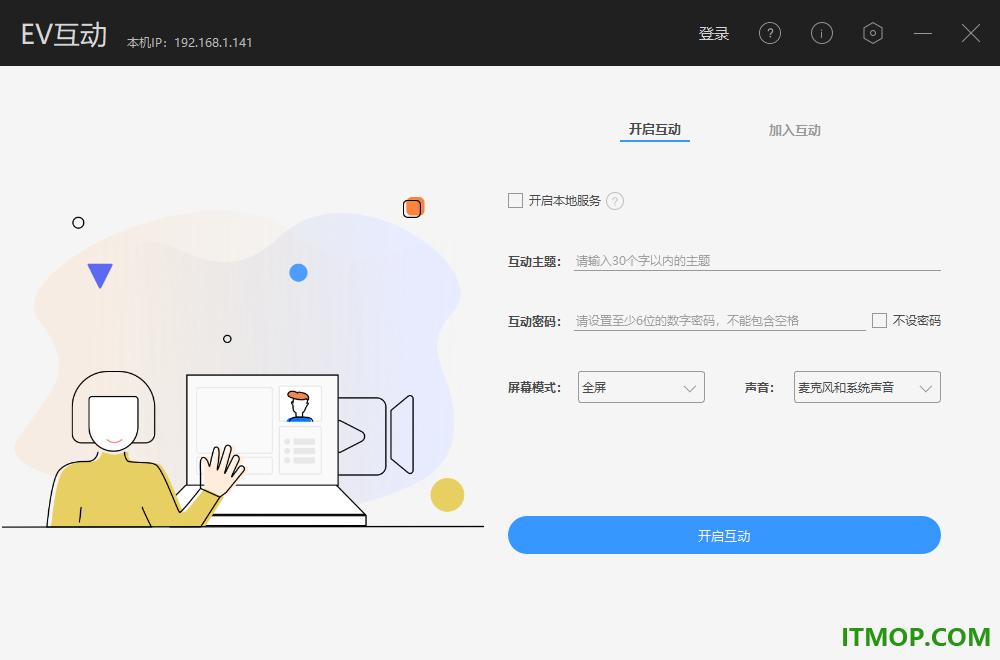Viewport: 1000px width, 660px height.
Task: Open the 声音 dropdown showing 麦克风和系统声音
Action: click(867, 387)
